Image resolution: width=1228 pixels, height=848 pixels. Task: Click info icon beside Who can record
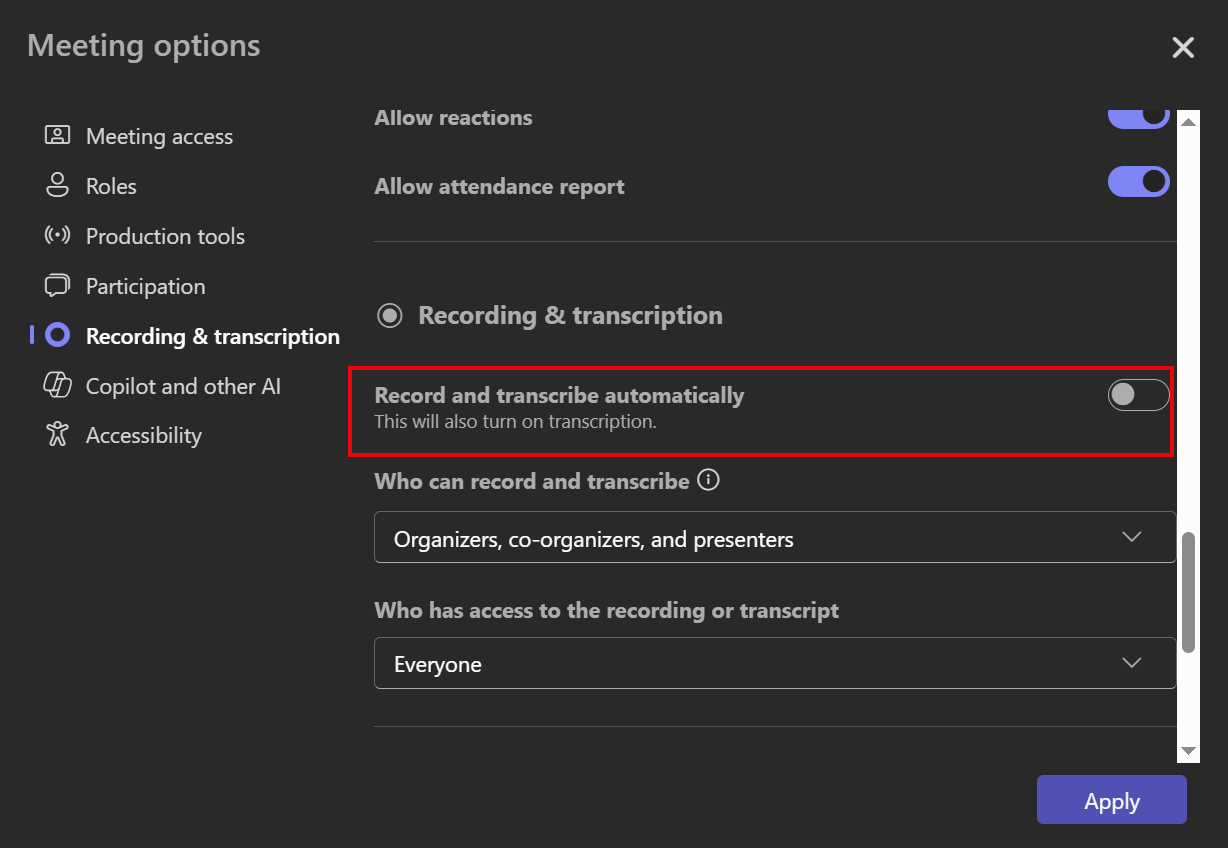click(x=708, y=480)
